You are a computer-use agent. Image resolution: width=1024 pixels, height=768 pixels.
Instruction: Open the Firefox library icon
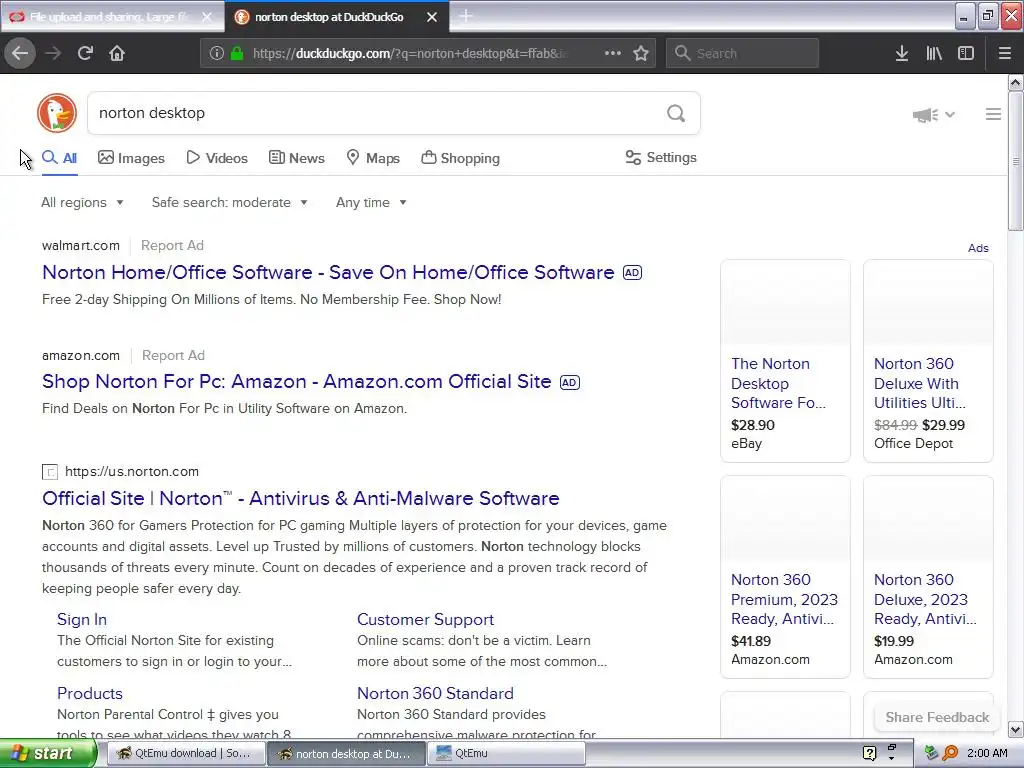tap(934, 53)
